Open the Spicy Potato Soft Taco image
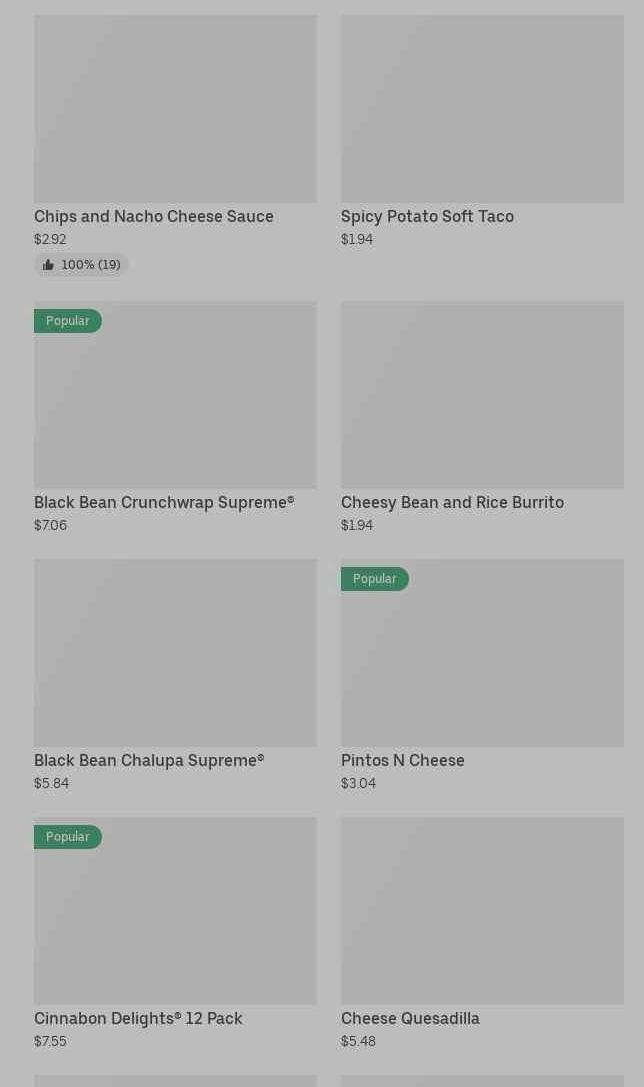Image resolution: width=644 pixels, height=1087 pixels. coord(482,109)
